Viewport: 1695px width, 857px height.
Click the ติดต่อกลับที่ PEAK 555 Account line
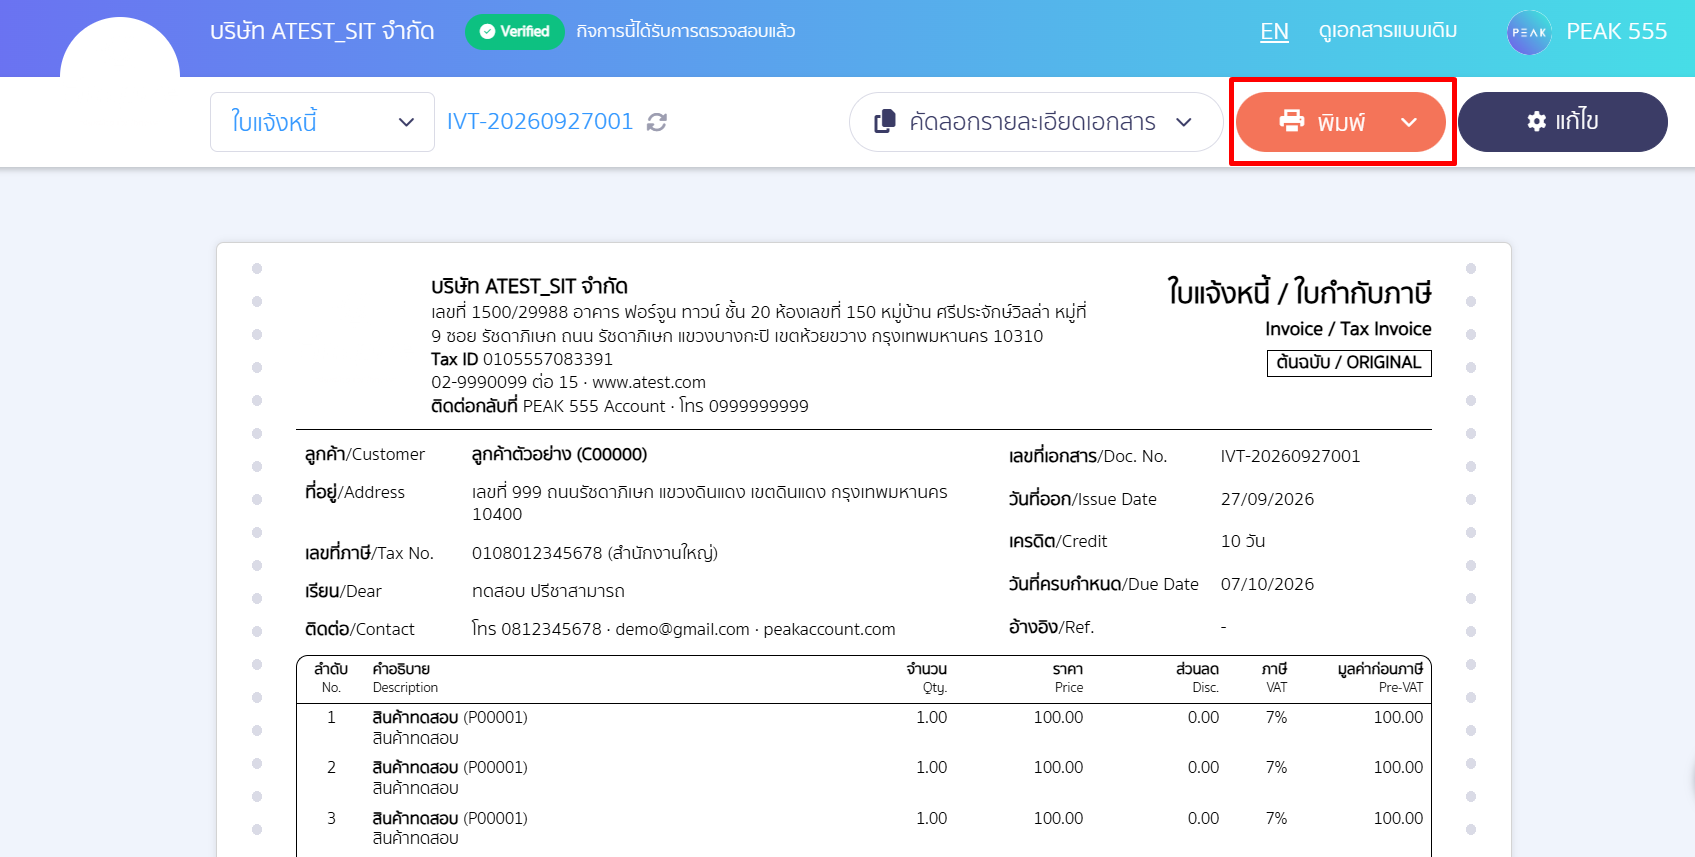[x=620, y=406]
